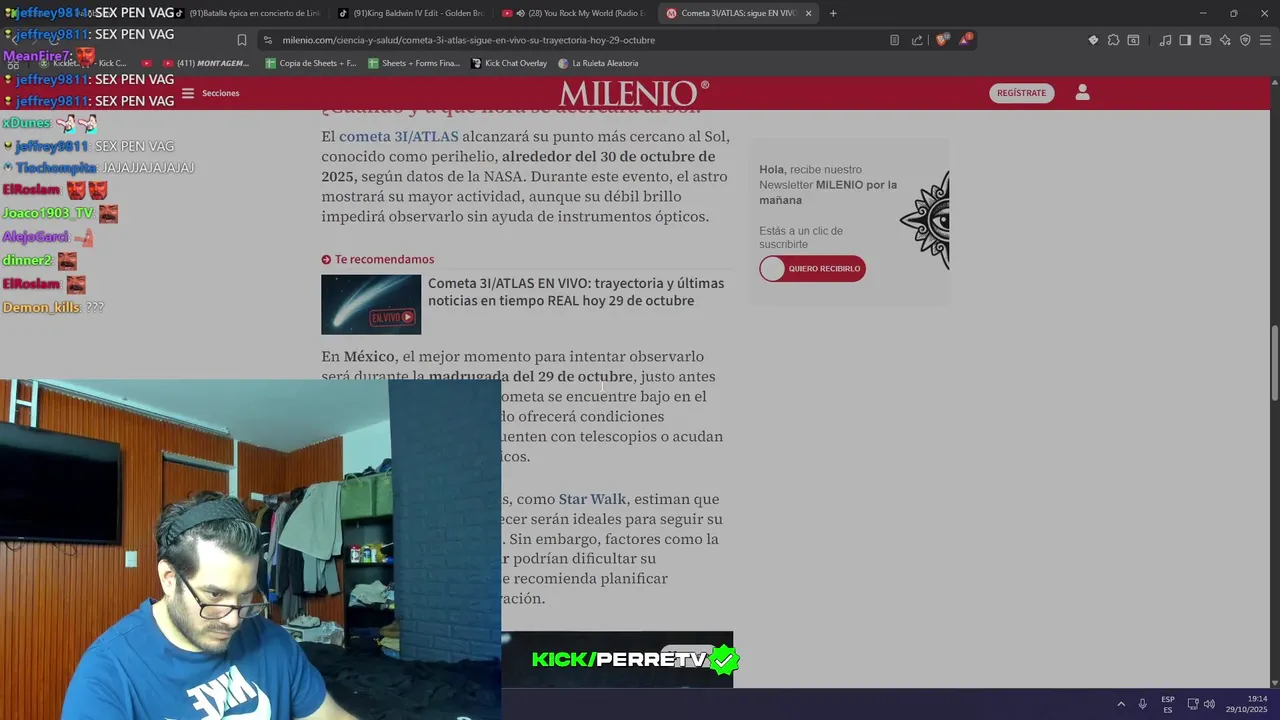This screenshot has height=720, width=1280.
Task: Click the scrollbar down arrow
Action: [x=1274, y=682]
